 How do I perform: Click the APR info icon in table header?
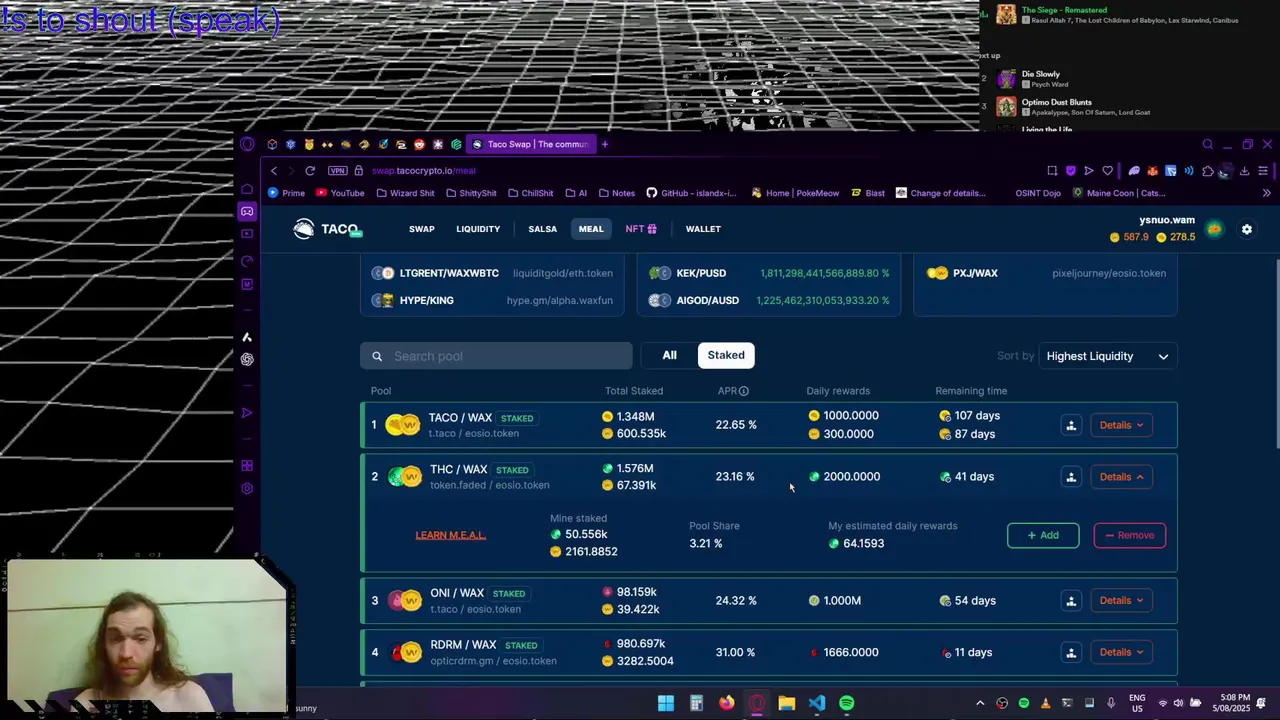pos(744,391)
